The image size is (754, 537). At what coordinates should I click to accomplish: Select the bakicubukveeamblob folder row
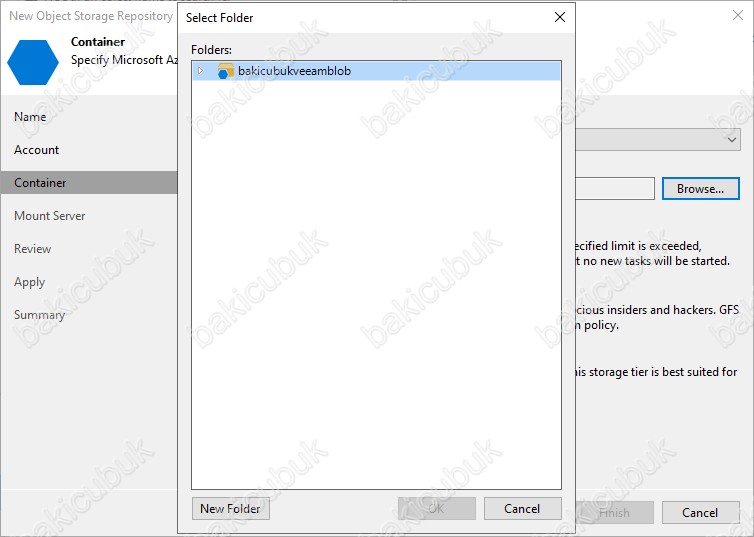[x=376, y=71]
